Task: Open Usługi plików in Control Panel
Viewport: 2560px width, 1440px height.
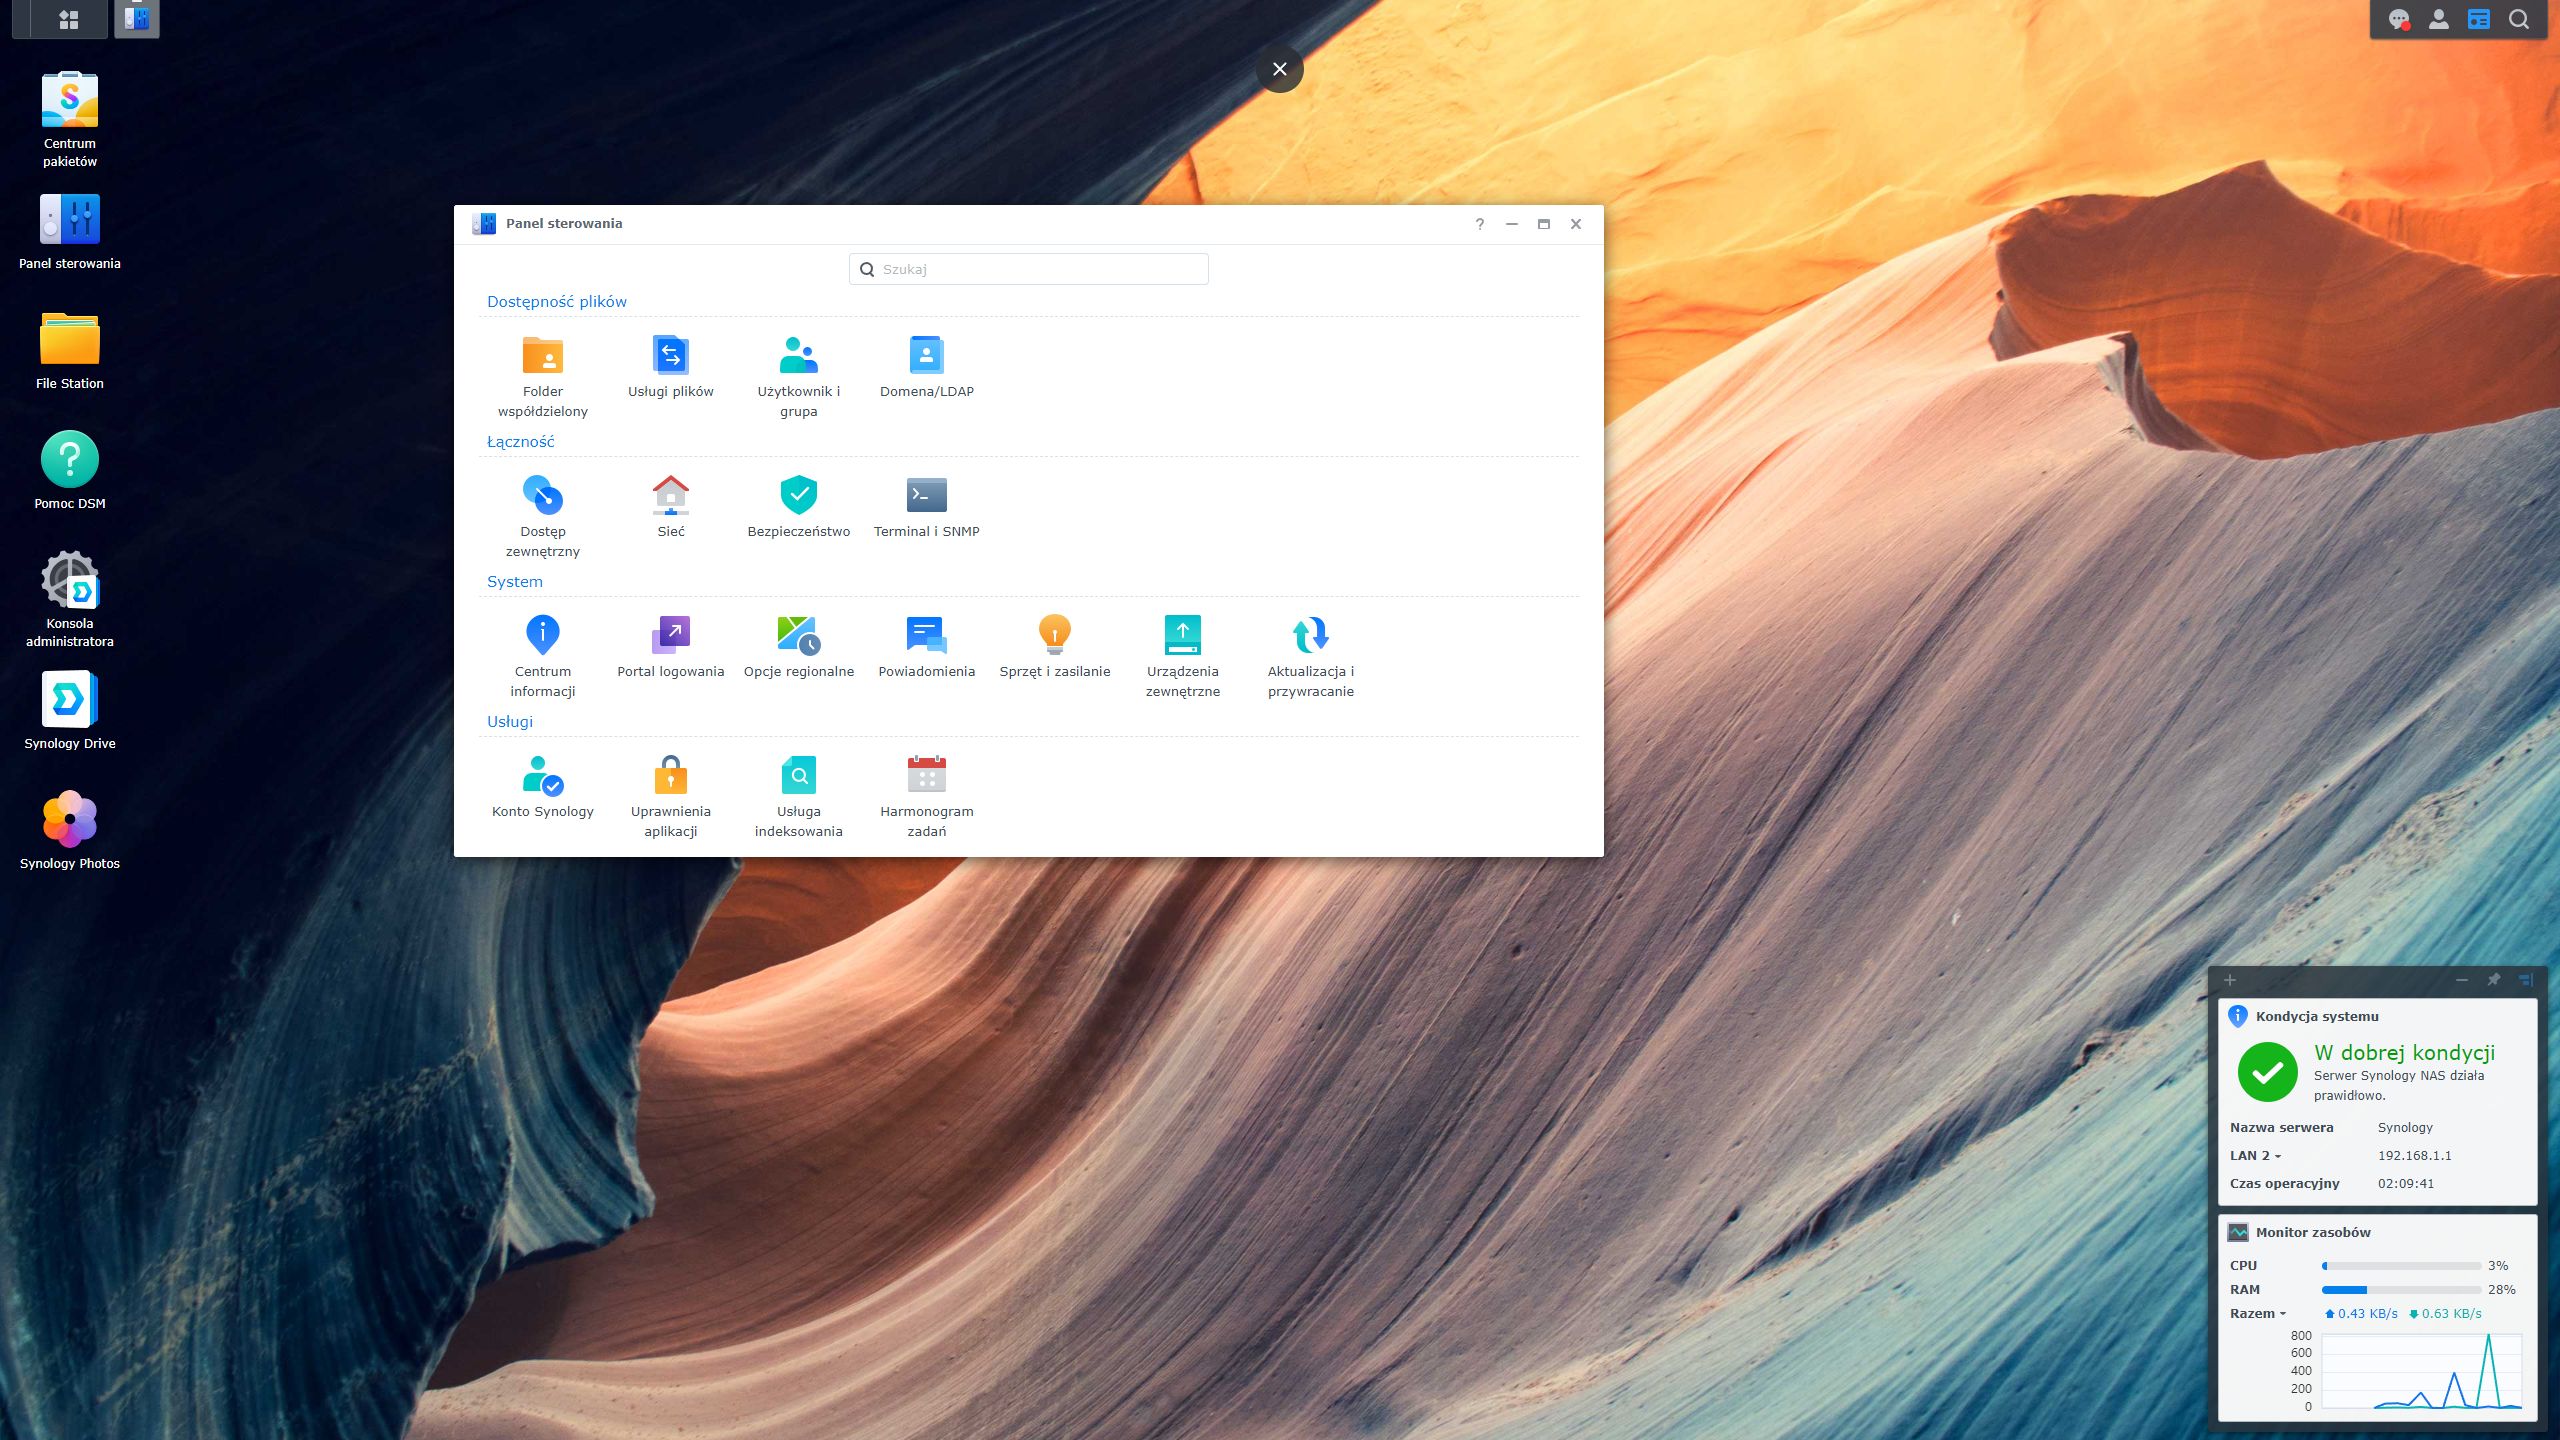Action: pos(671,367)
